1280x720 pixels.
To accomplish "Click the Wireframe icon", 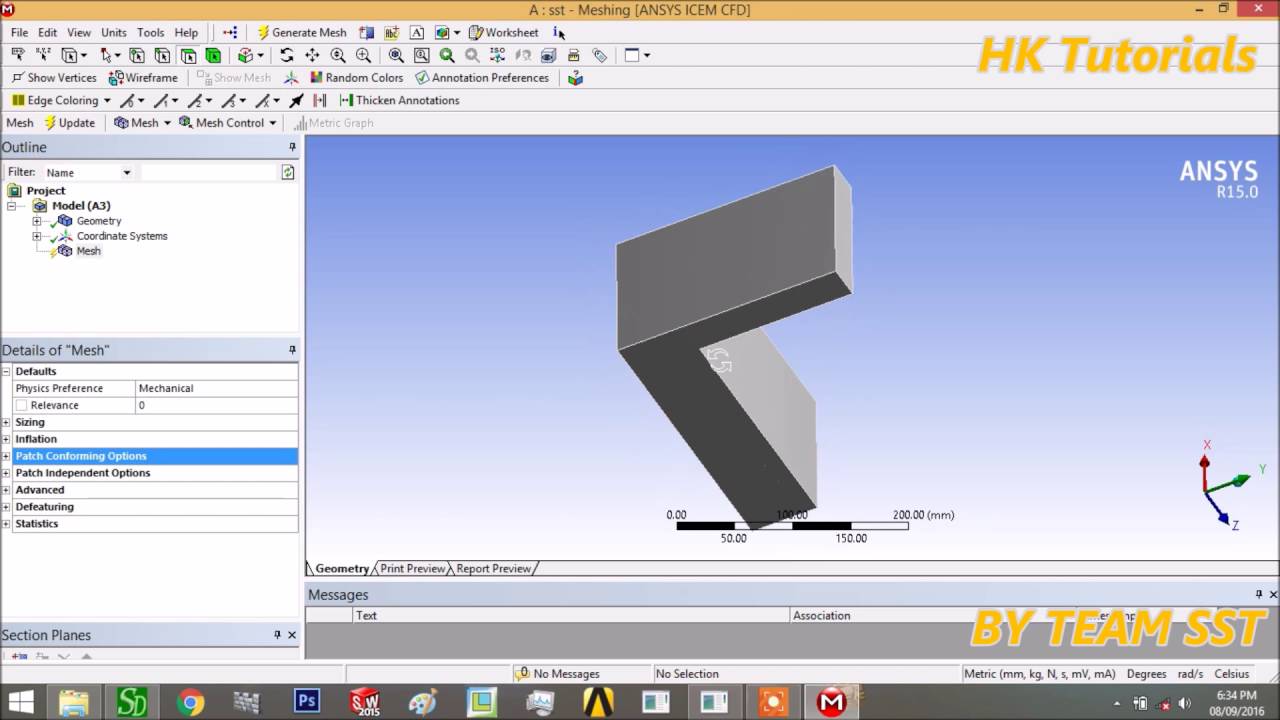I will coord(116,77).
